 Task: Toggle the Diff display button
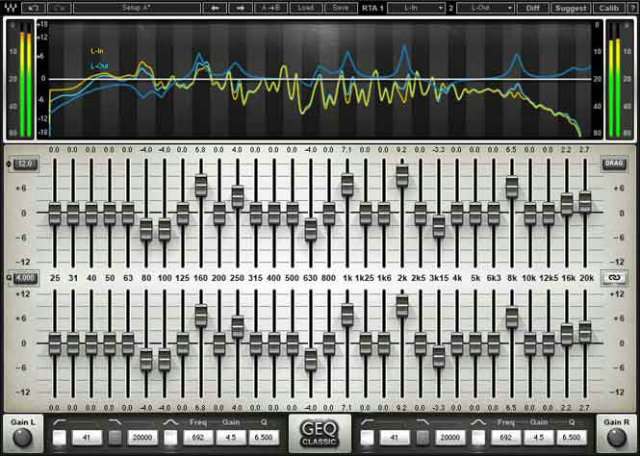(532, 8)
